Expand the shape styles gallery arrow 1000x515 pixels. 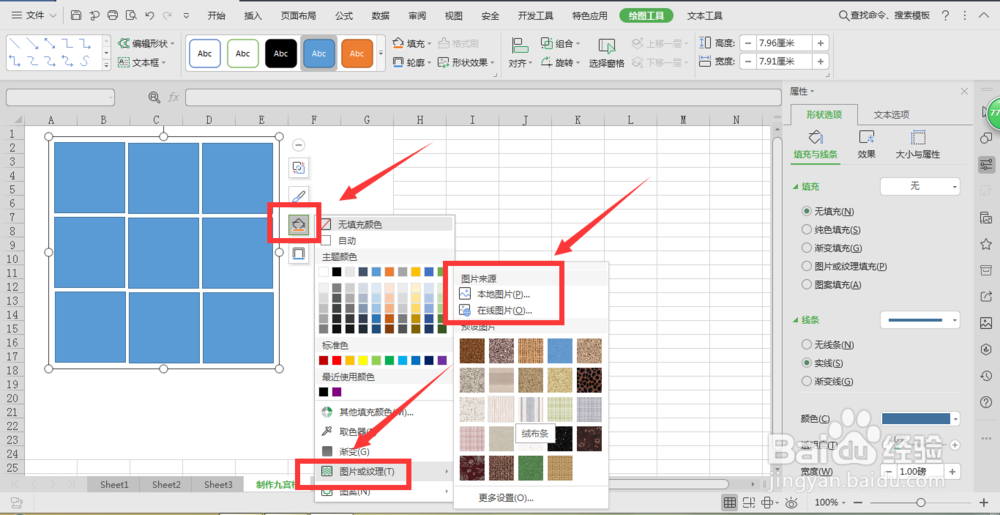pyautogui.click(x=381, y=52)
